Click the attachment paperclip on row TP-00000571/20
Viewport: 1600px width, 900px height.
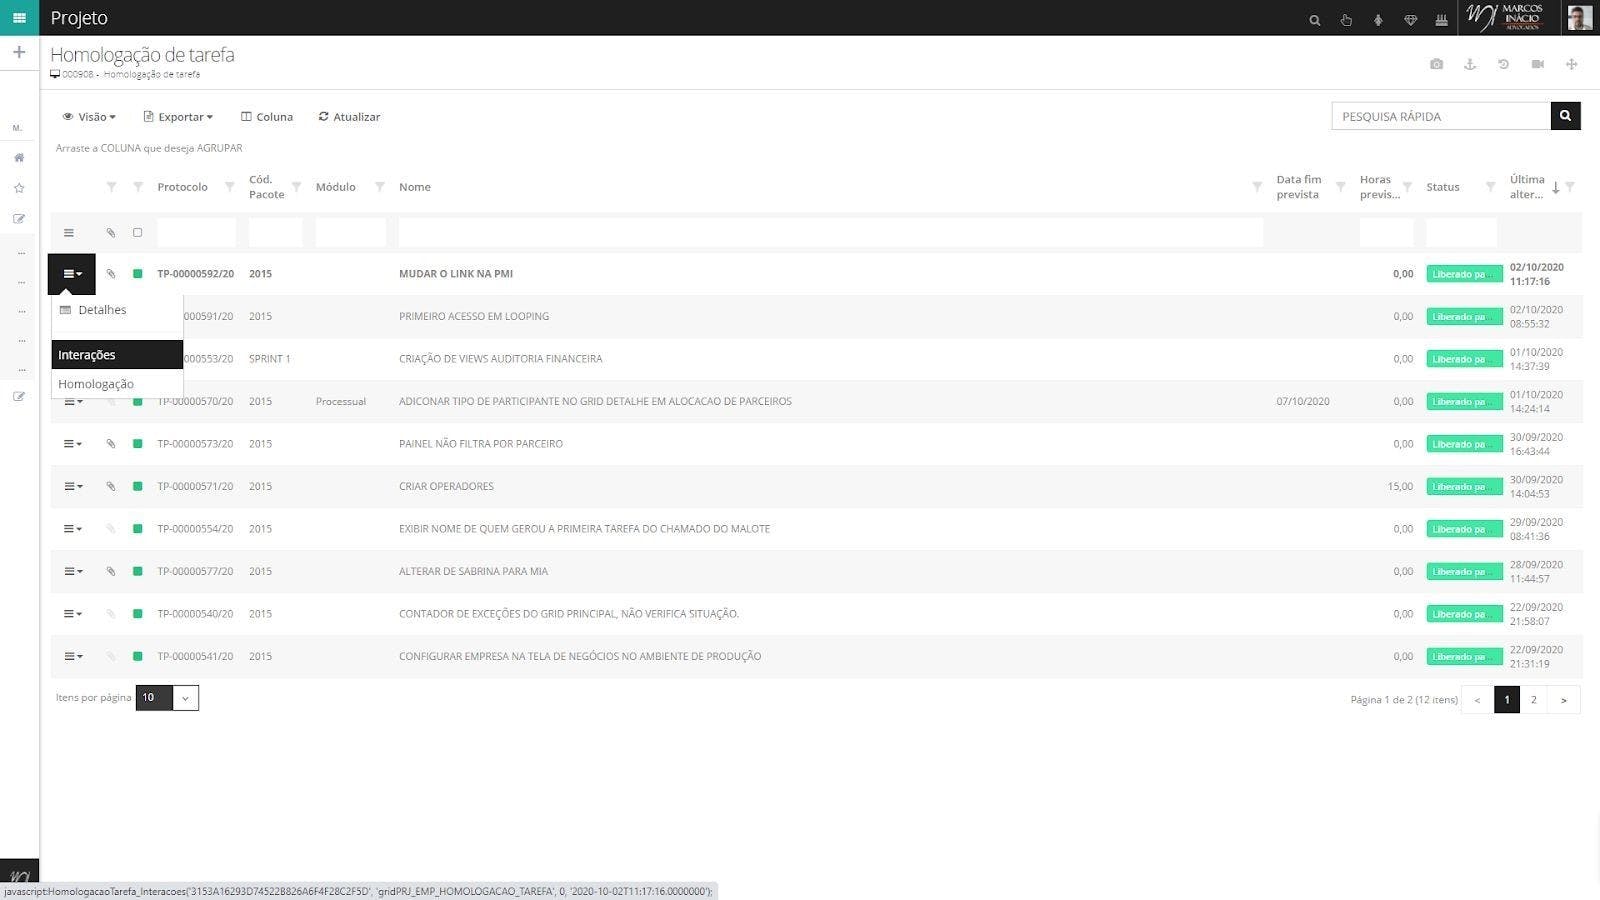coord(111,487)
